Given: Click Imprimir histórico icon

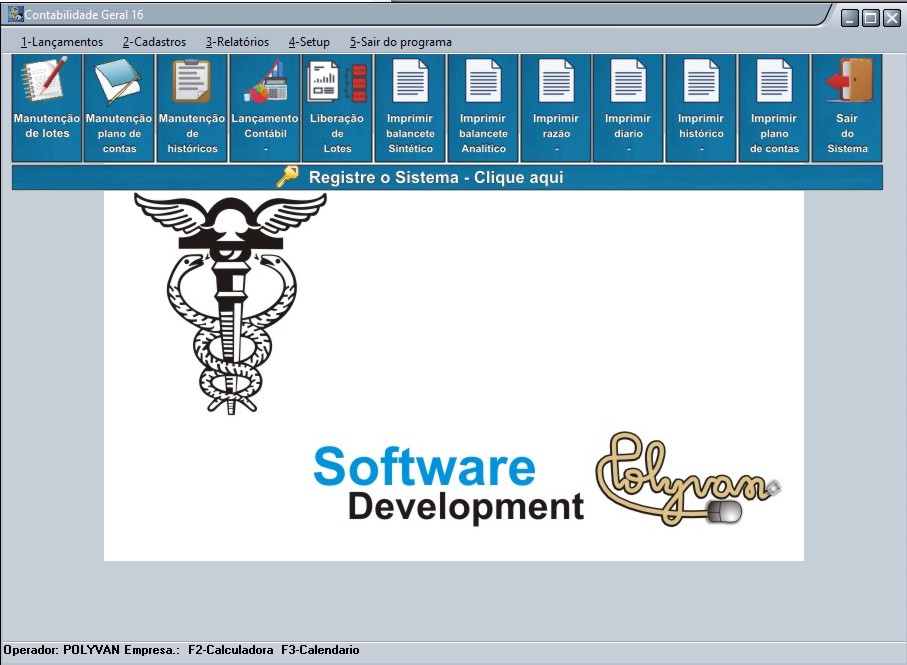Looking at the screenshot, I should pyautogui.click(x=701, y=108).
